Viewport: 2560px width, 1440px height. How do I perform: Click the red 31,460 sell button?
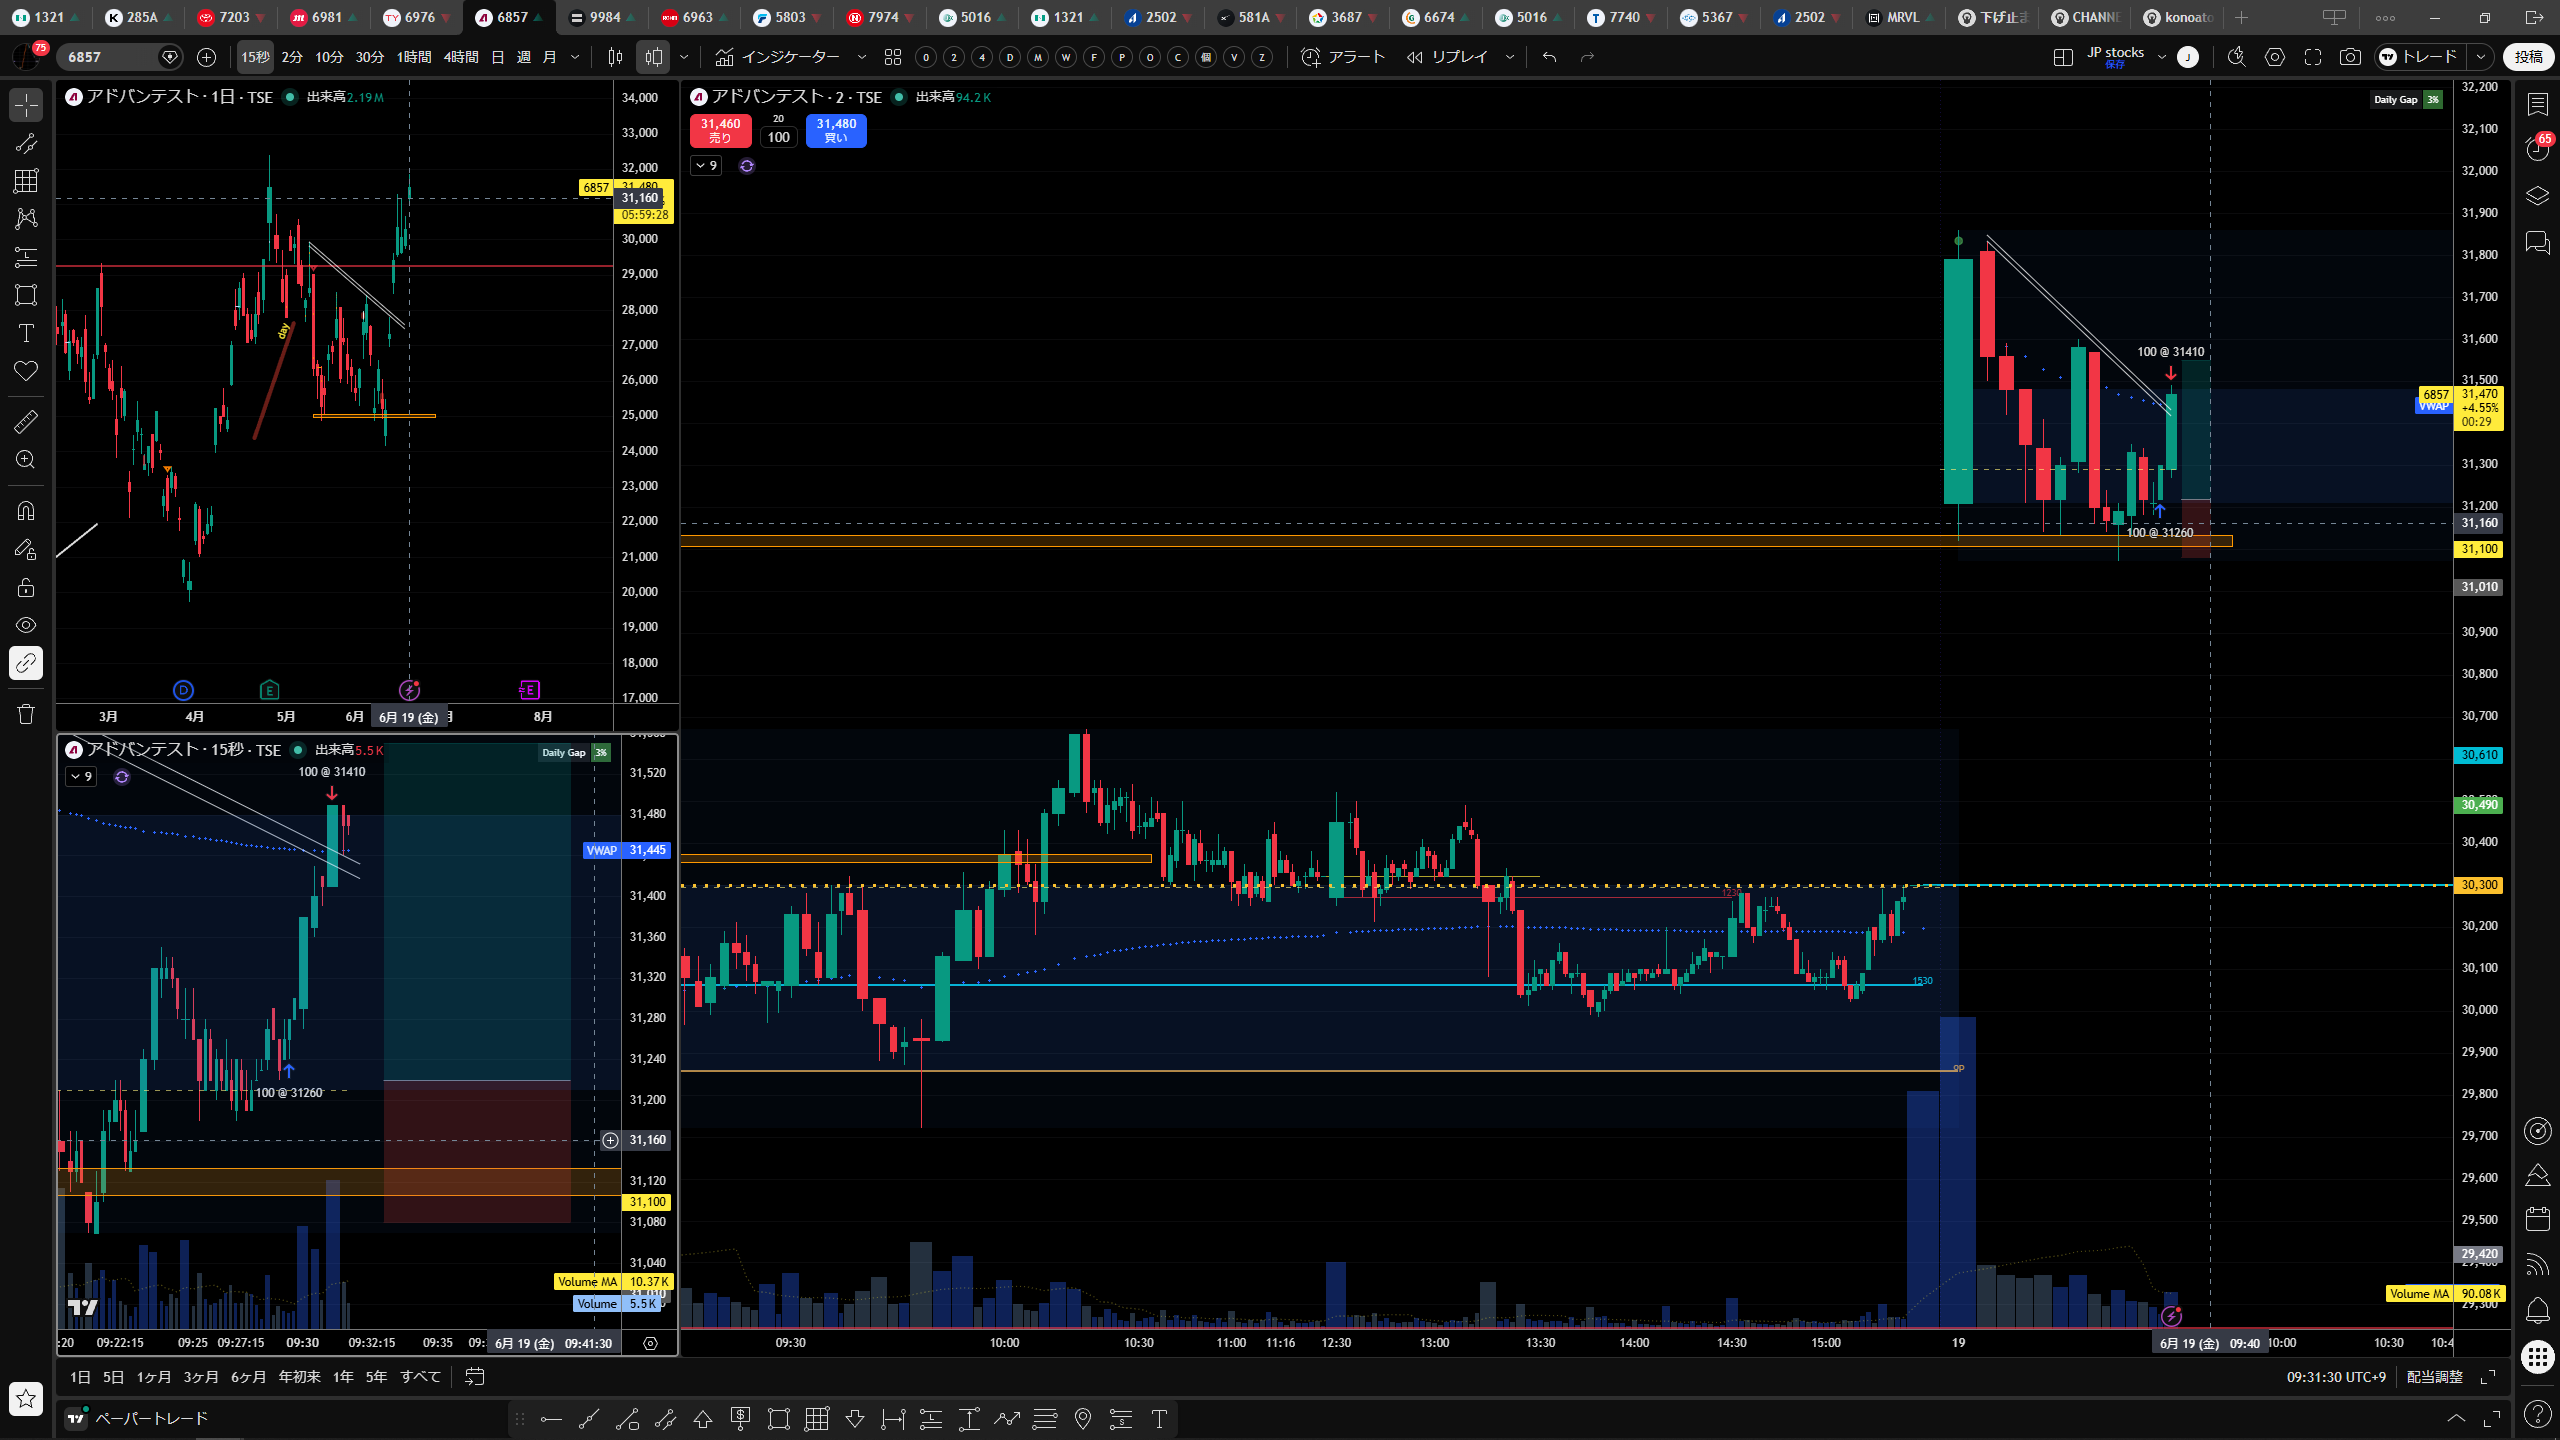pos(720,131)
